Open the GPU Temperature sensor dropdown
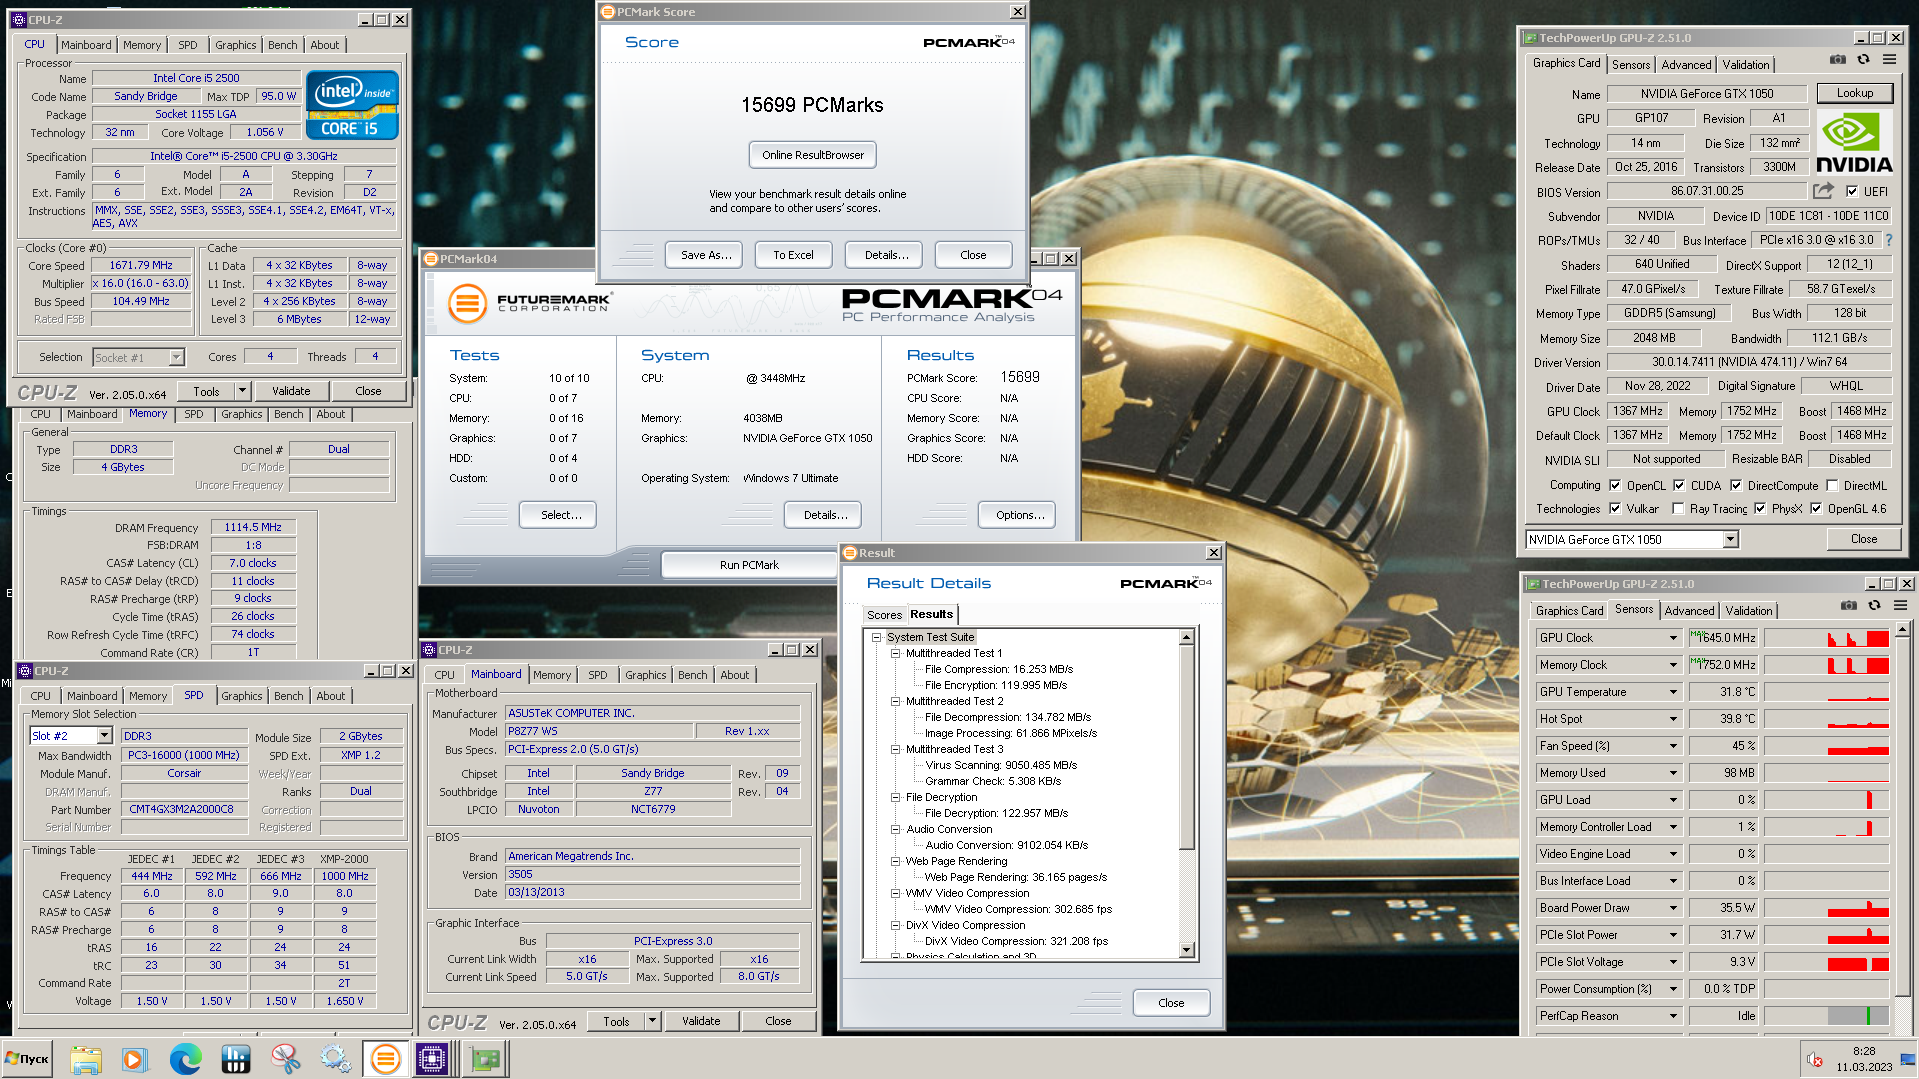This screenshot has height=1079, width=1919. 1673,692
